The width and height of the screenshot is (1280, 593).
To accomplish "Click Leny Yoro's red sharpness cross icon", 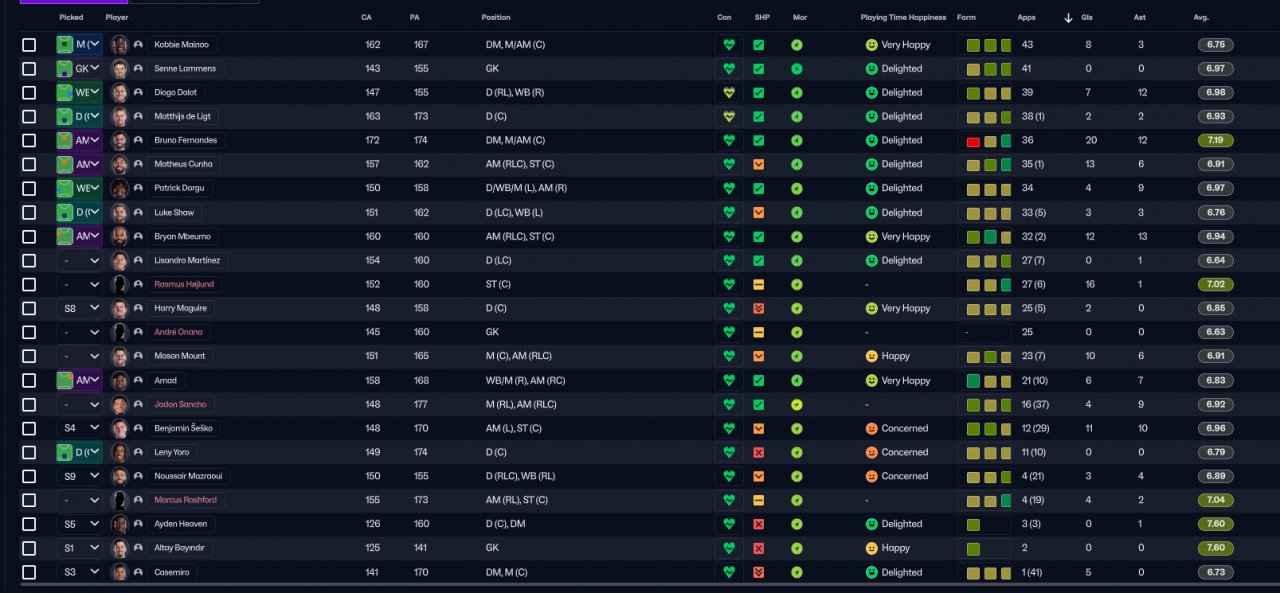I will pos(758,453).
